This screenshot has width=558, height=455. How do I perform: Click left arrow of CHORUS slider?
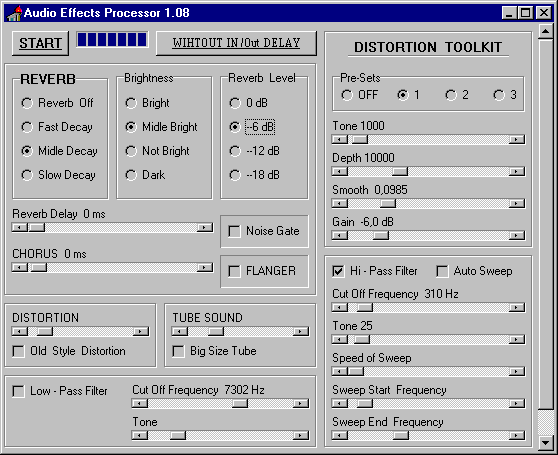coord(20,268)
